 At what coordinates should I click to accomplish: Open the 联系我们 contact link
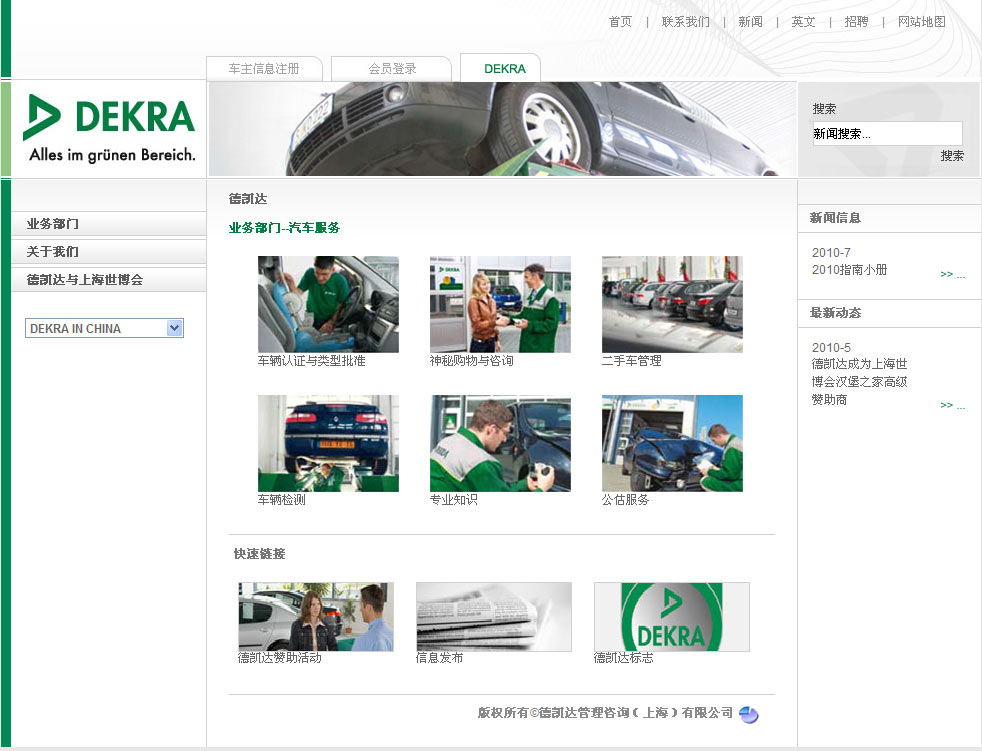(x=686, y=22)
